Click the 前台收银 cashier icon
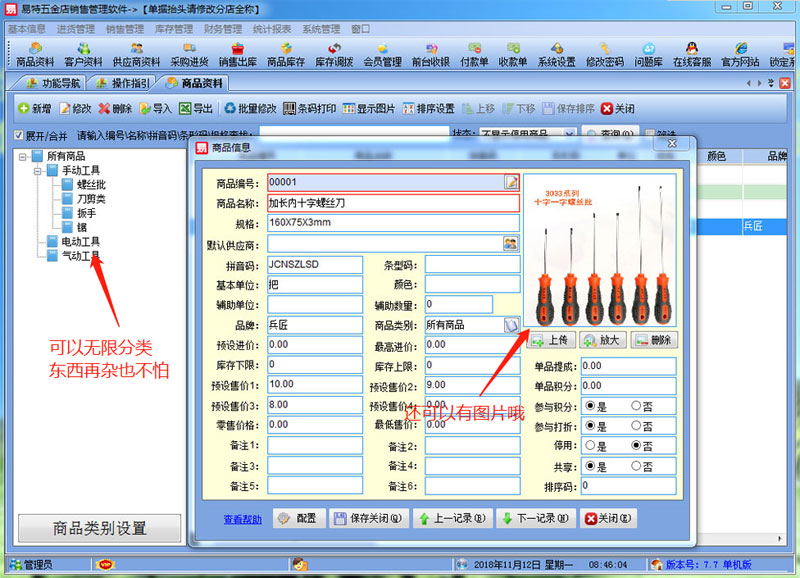The height and width of the screenshot is (578, 800). pos(430,54)
